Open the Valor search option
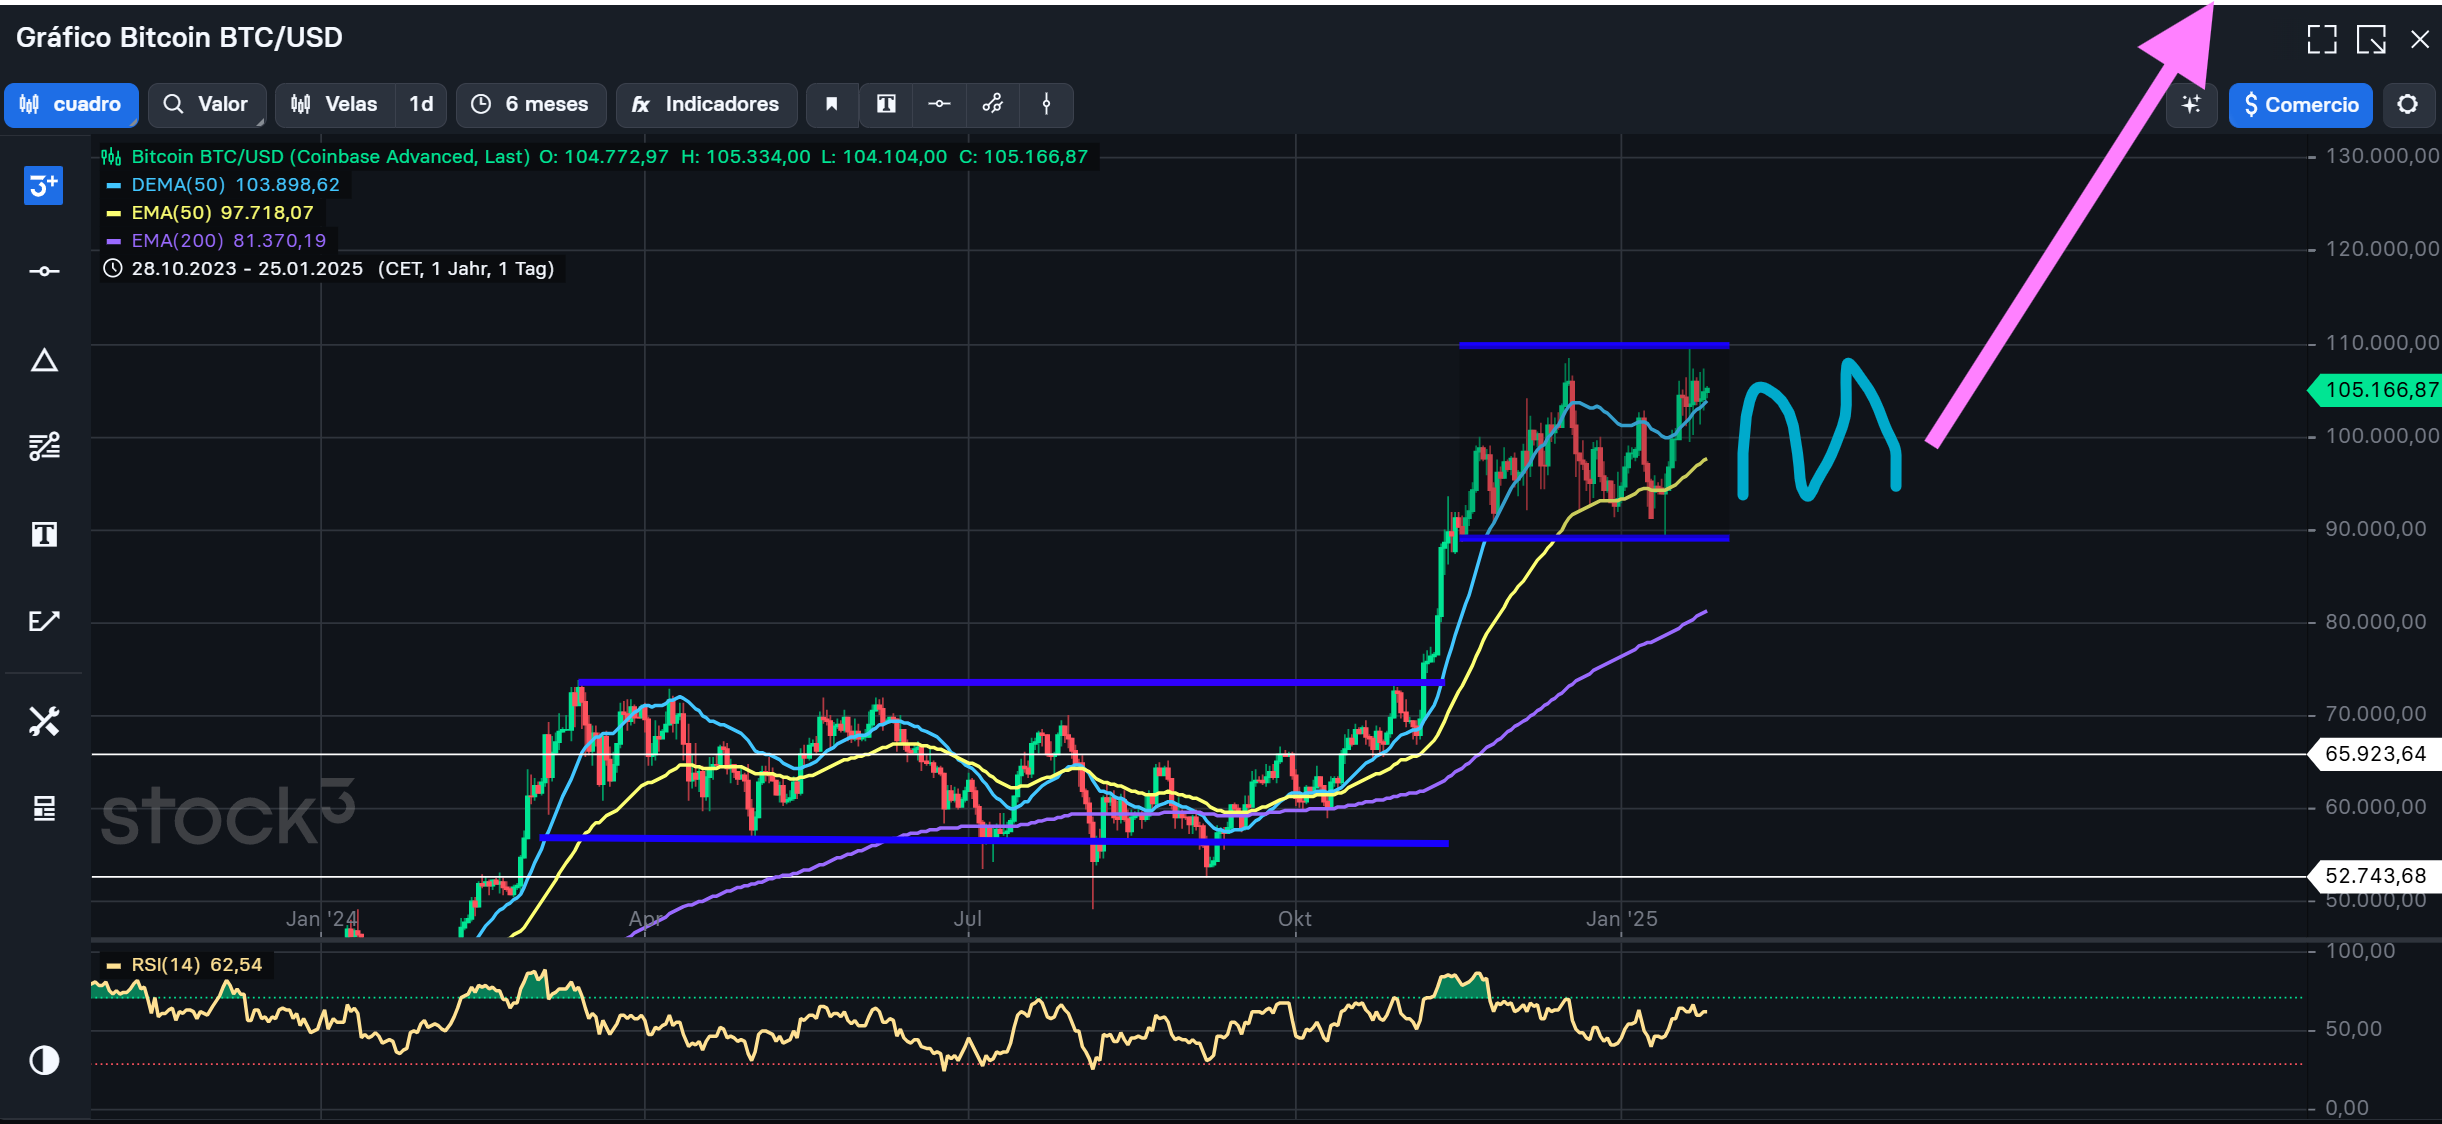This screenshot has width=2442, height=1124. [206, 104]
